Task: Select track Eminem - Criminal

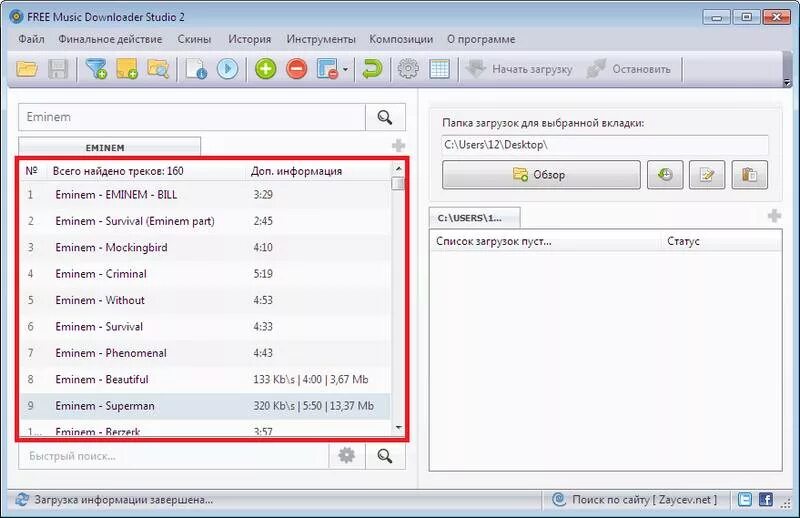Action: pyautogui.click(x=205, y=274)
